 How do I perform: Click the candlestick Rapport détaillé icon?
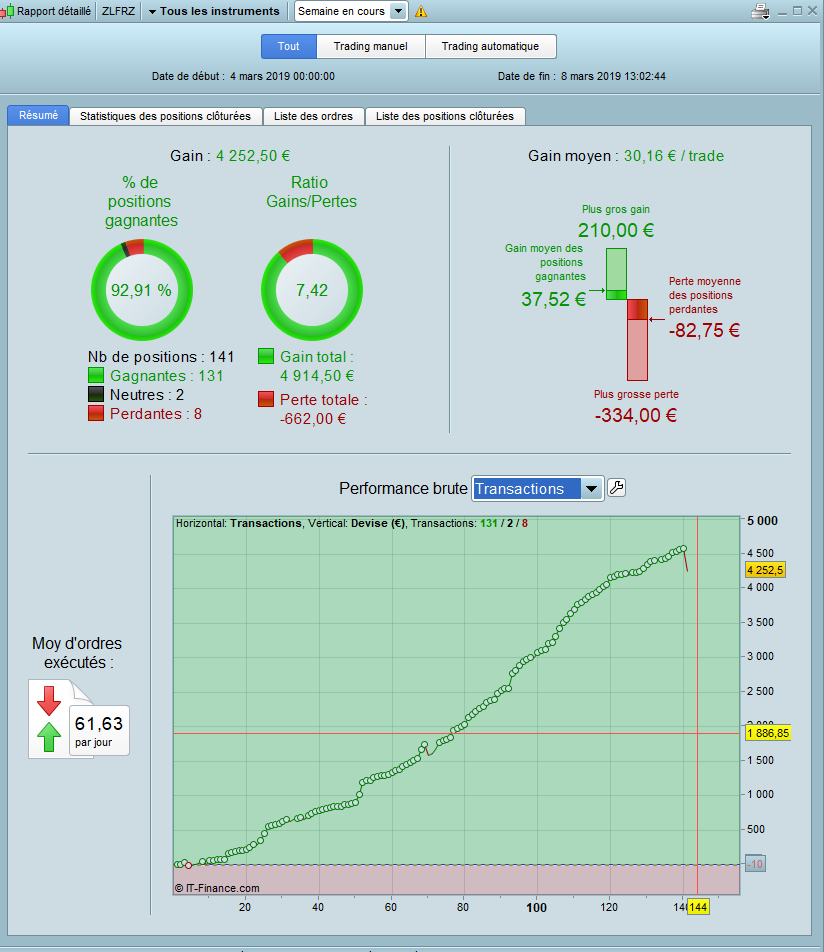point(7,12)
